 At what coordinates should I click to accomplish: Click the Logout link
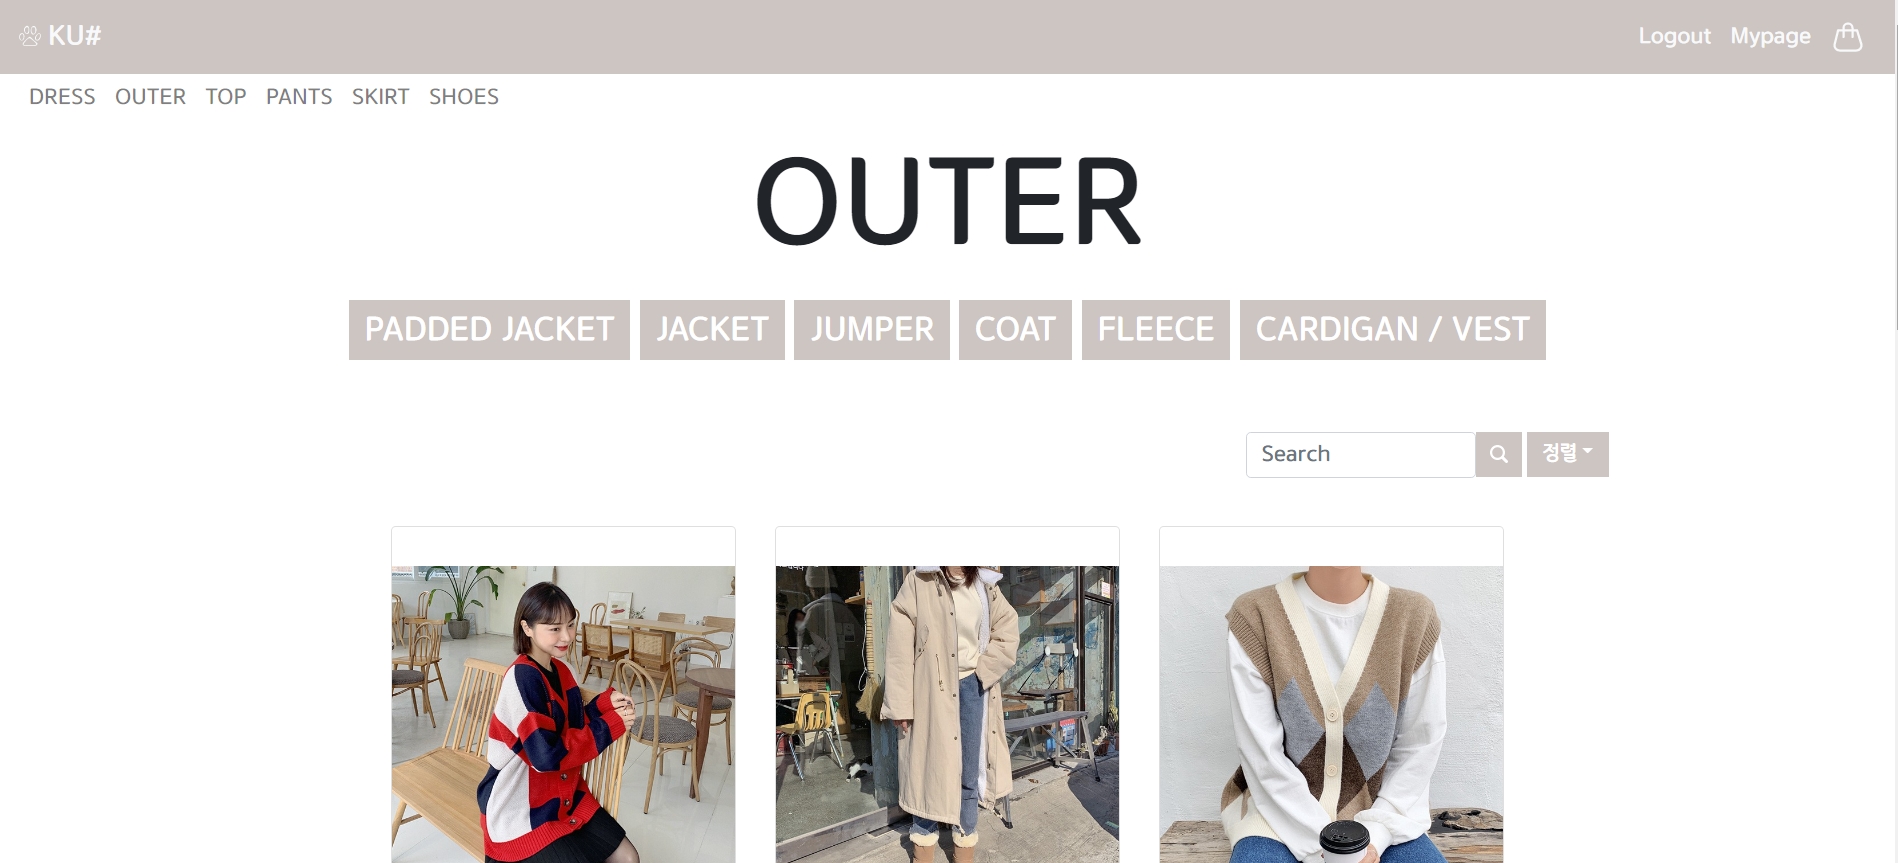1674,36
